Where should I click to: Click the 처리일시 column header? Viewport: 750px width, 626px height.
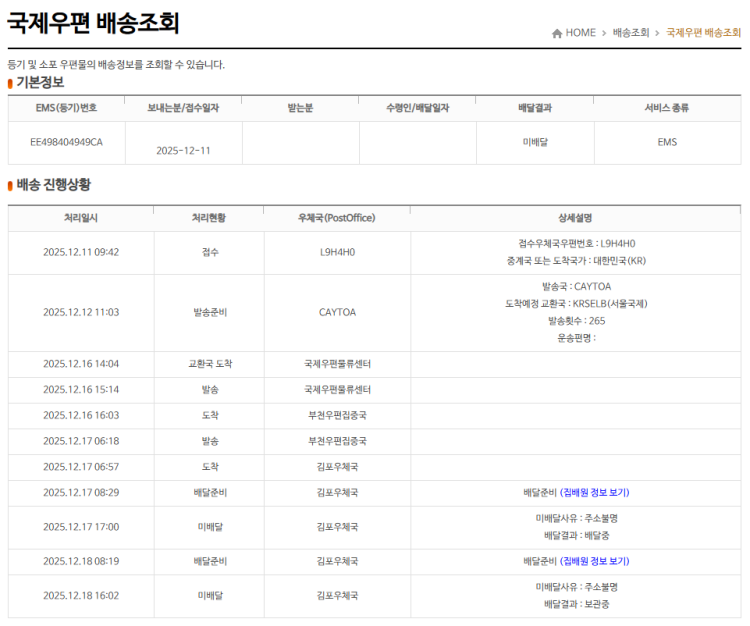point(81,218)
